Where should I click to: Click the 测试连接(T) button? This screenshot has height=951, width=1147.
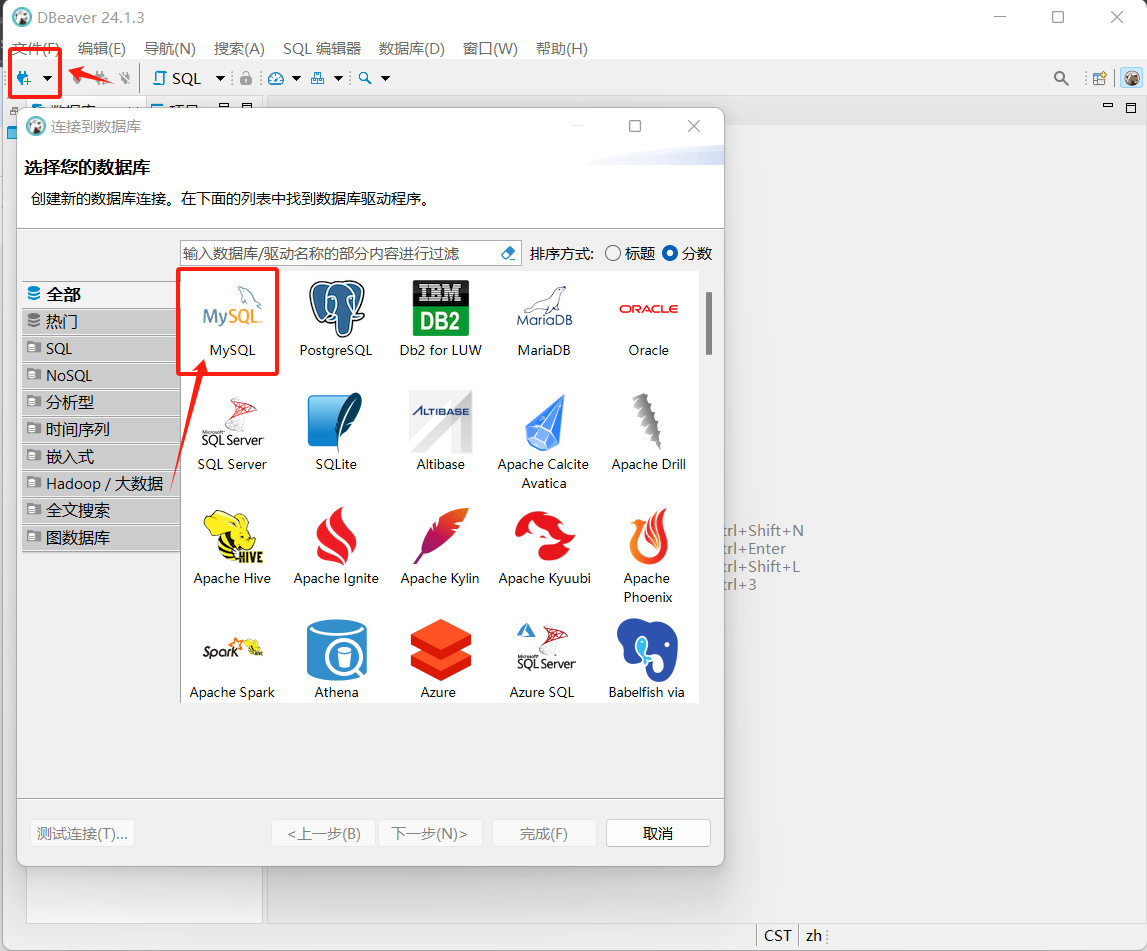(x=82, y=833)
